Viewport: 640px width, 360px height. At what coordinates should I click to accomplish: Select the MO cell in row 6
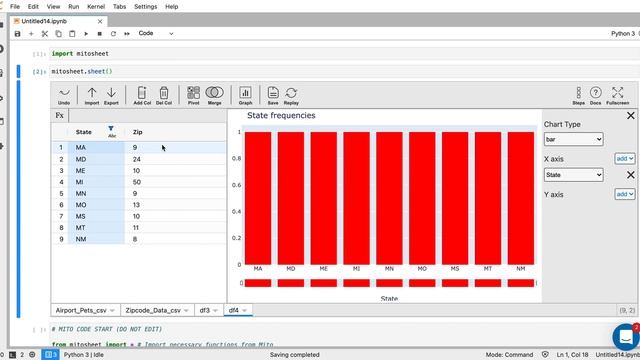96,205
